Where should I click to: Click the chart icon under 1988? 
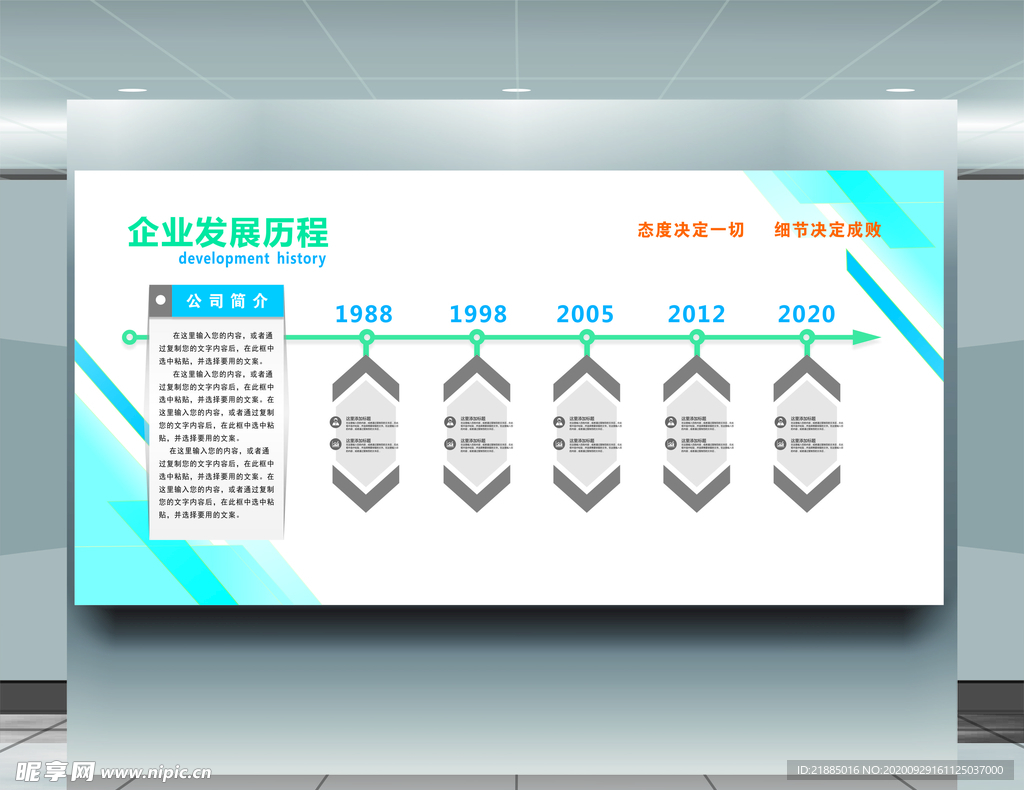(338, 444)
